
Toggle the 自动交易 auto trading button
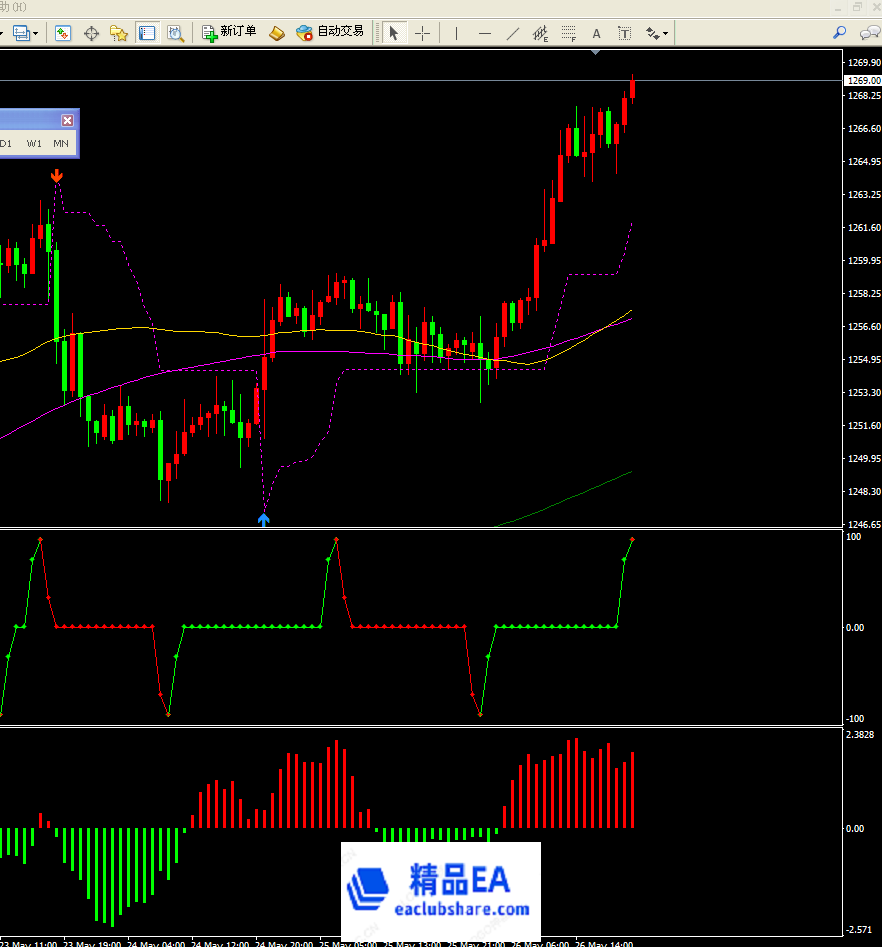point(330,32)
